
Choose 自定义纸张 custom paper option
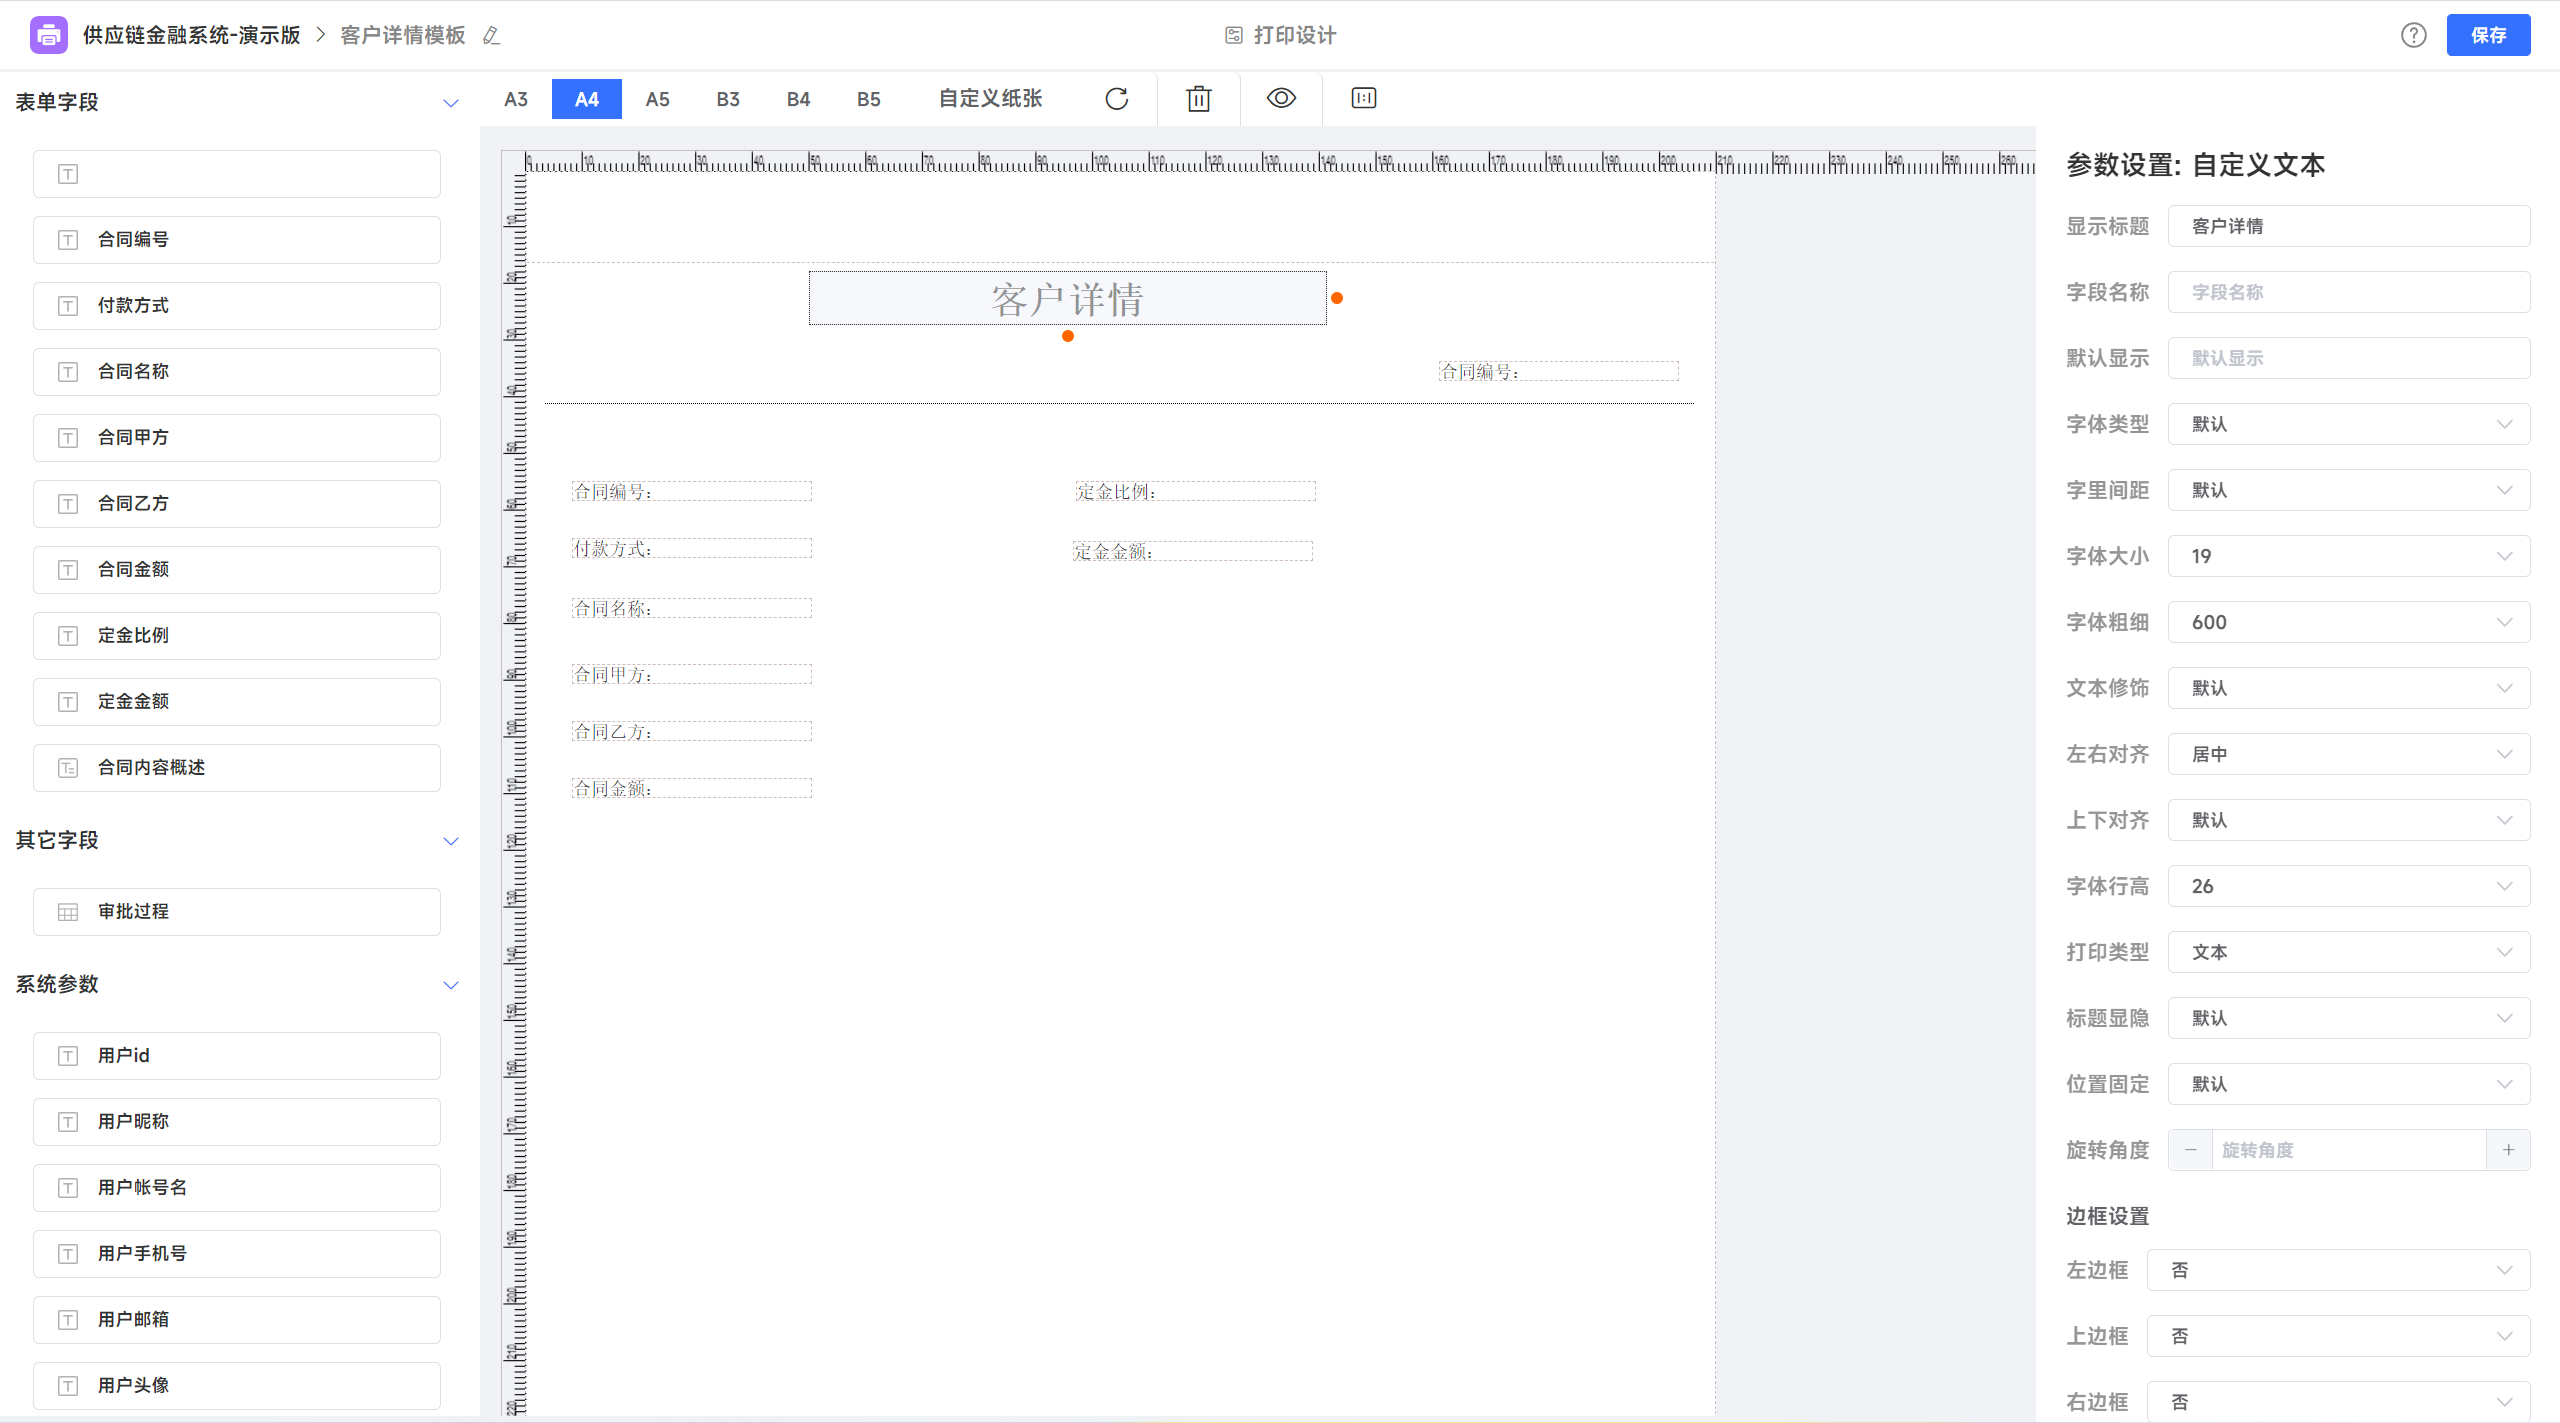coord(990,99)
